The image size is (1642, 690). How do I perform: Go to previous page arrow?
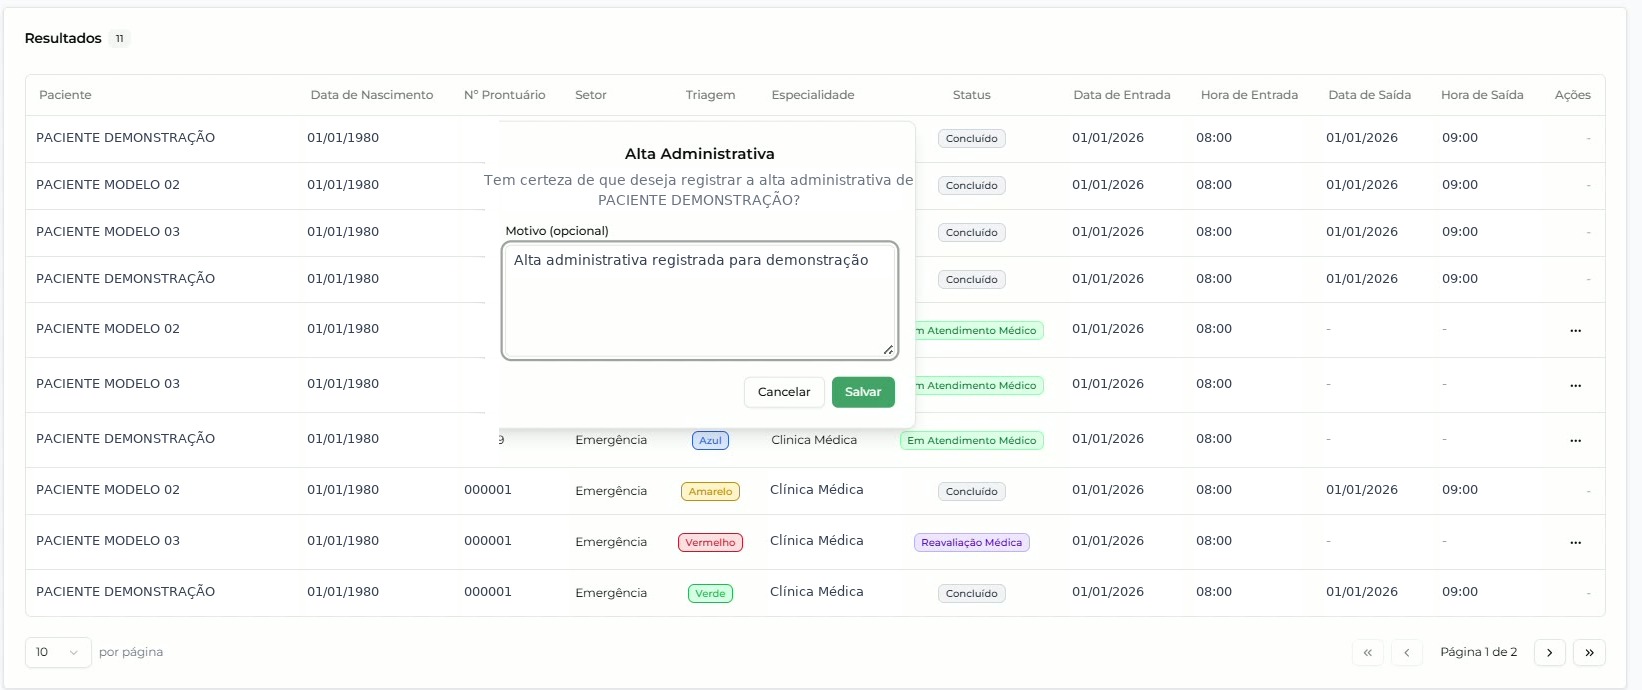[x=1406, y=652]
